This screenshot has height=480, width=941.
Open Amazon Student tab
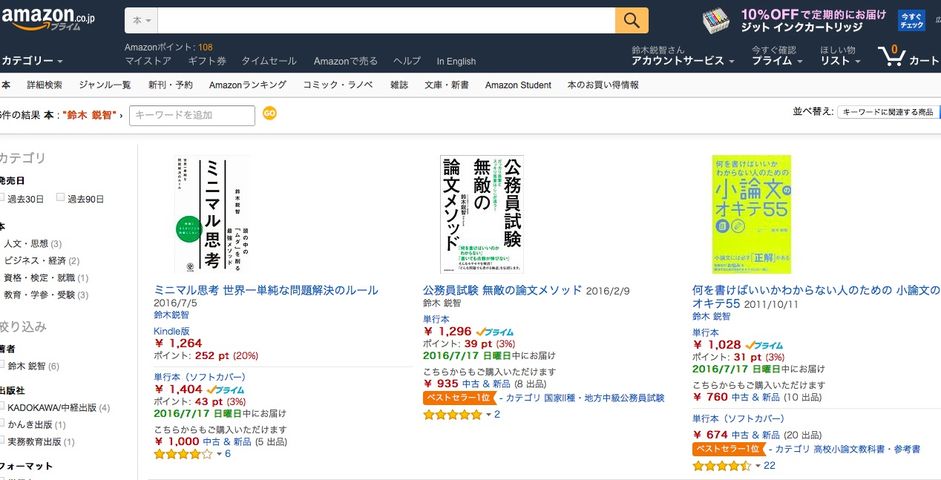pyautogui.click(x=519, y=85)
